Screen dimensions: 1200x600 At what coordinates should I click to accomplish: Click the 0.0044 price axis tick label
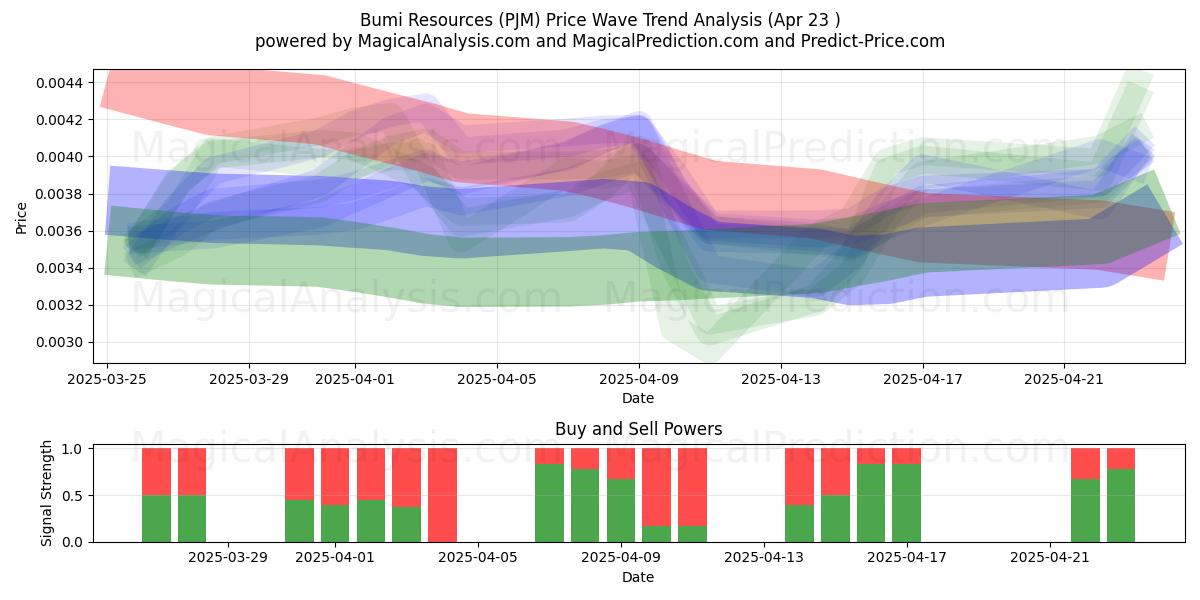61,82
